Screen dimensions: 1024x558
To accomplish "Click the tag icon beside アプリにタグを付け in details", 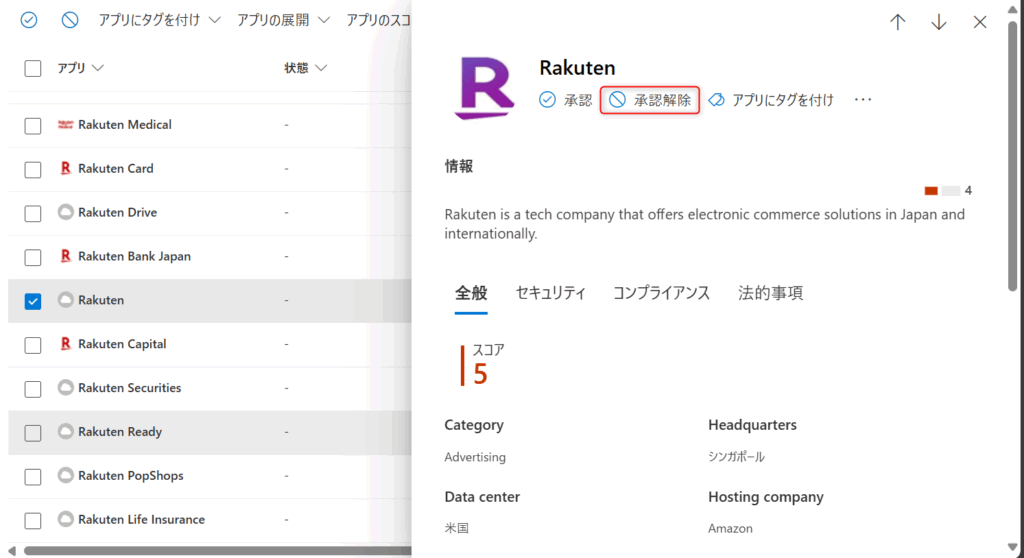I will [x=716, y=100].
